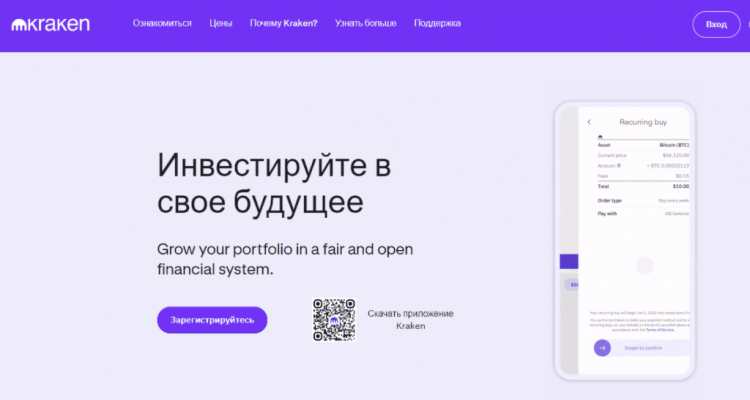Click the Kraken logo

pyautogui.click(x=50, y=24)
